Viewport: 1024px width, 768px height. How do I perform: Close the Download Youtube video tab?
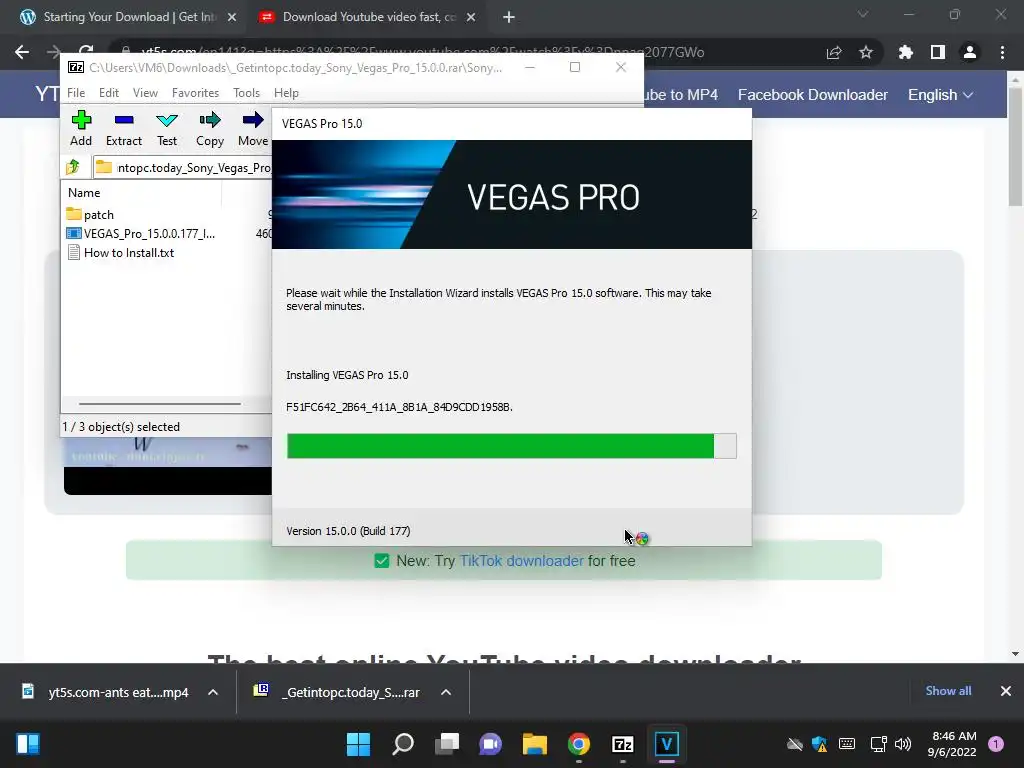471,18
